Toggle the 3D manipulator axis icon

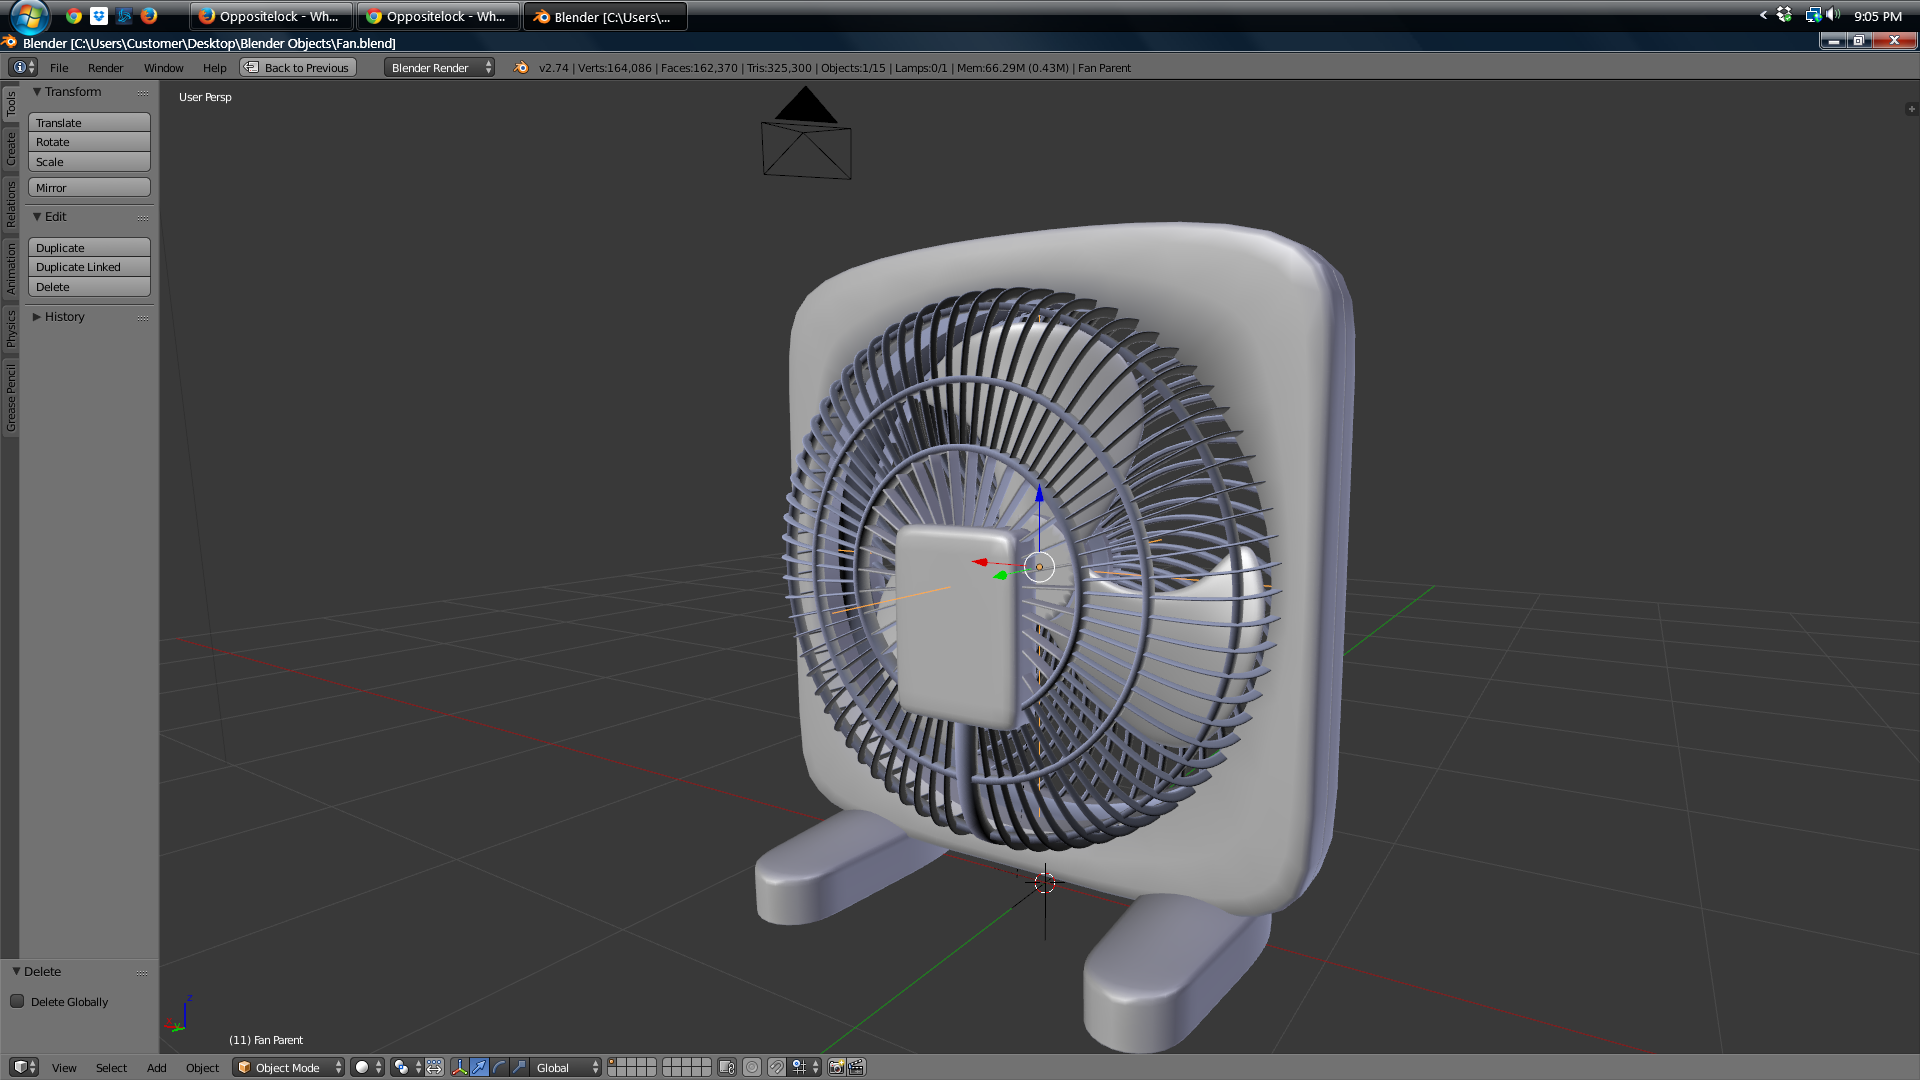(460, 1067)
